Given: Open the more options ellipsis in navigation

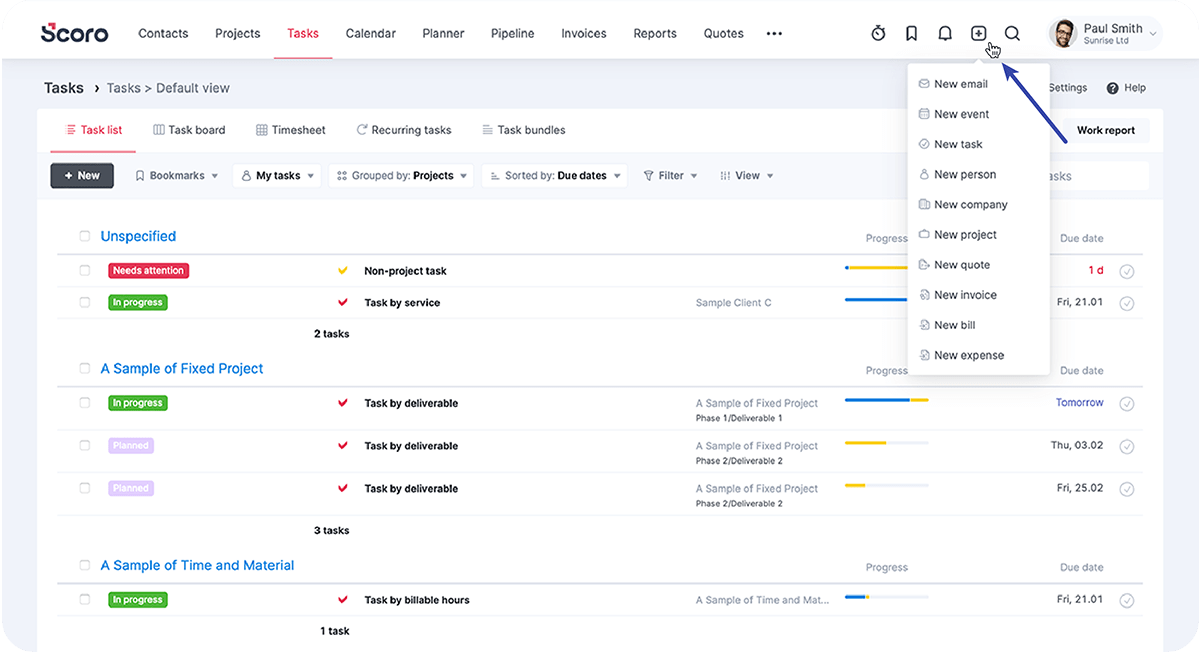Looking at the screenshot, I should [x=774, y=33].
